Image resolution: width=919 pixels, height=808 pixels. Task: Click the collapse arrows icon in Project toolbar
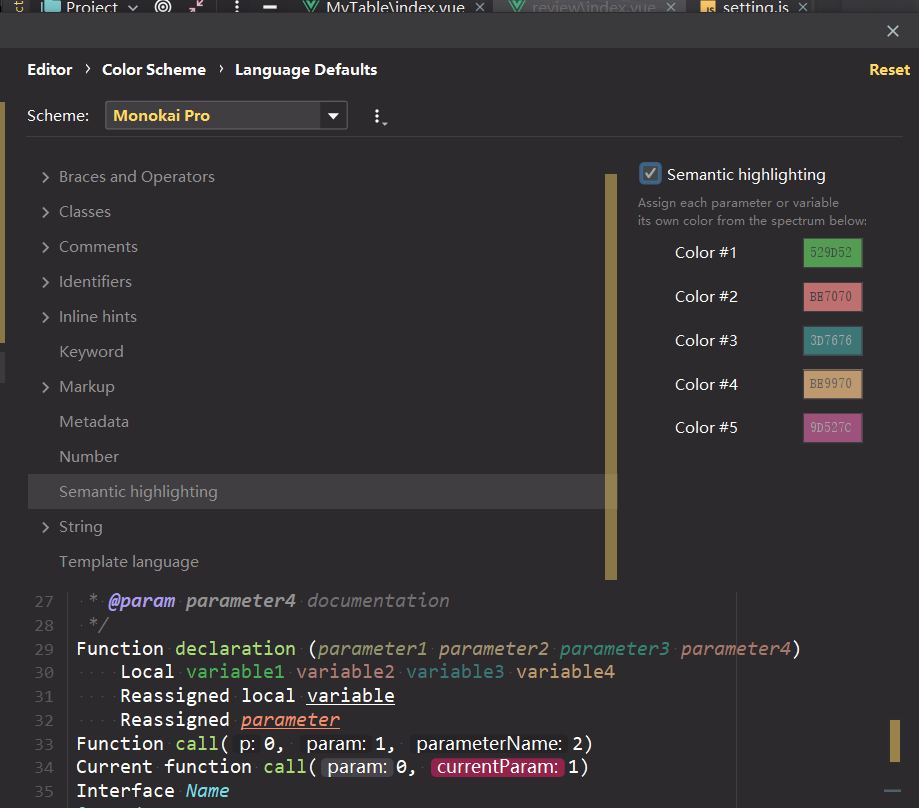tap(196, 6)
